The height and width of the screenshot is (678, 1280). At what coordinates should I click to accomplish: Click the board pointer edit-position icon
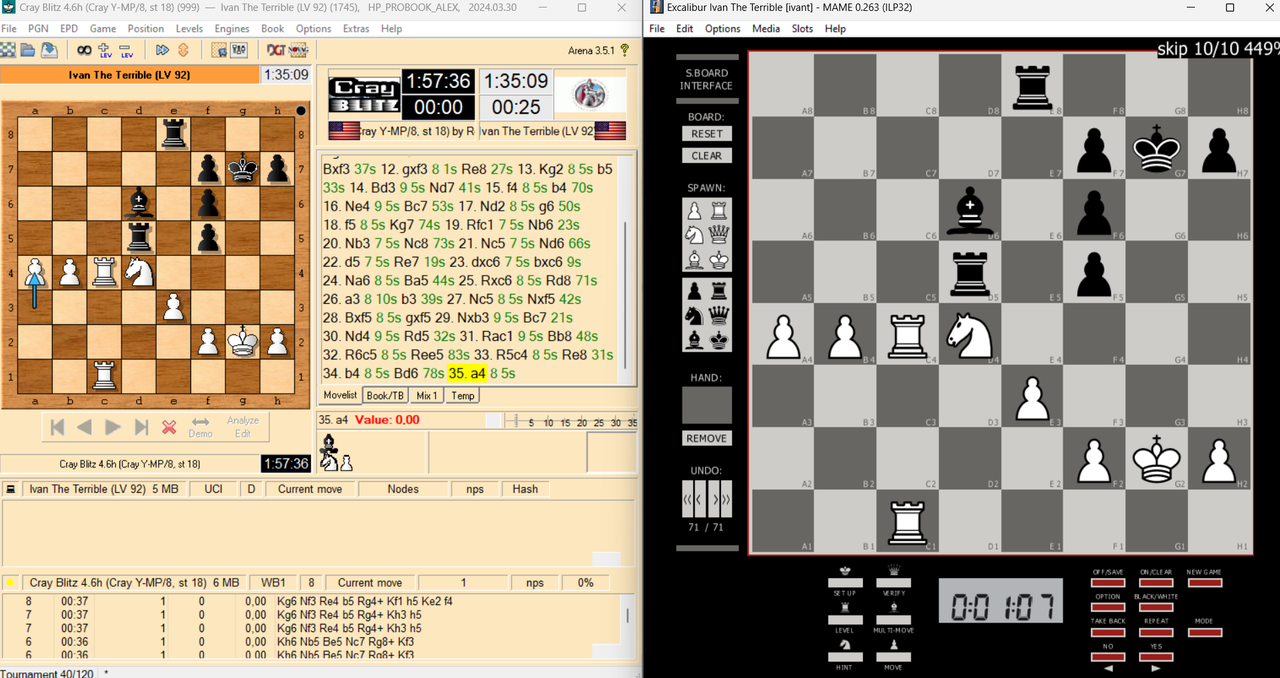click(x=219, y=49)
